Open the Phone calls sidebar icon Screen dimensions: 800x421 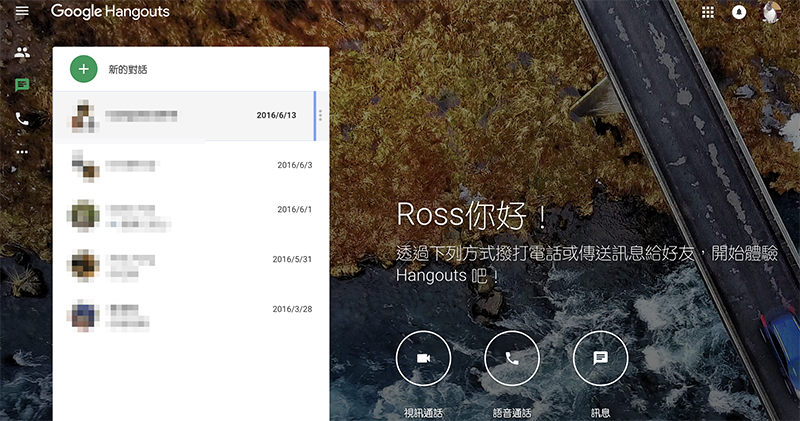22,119
